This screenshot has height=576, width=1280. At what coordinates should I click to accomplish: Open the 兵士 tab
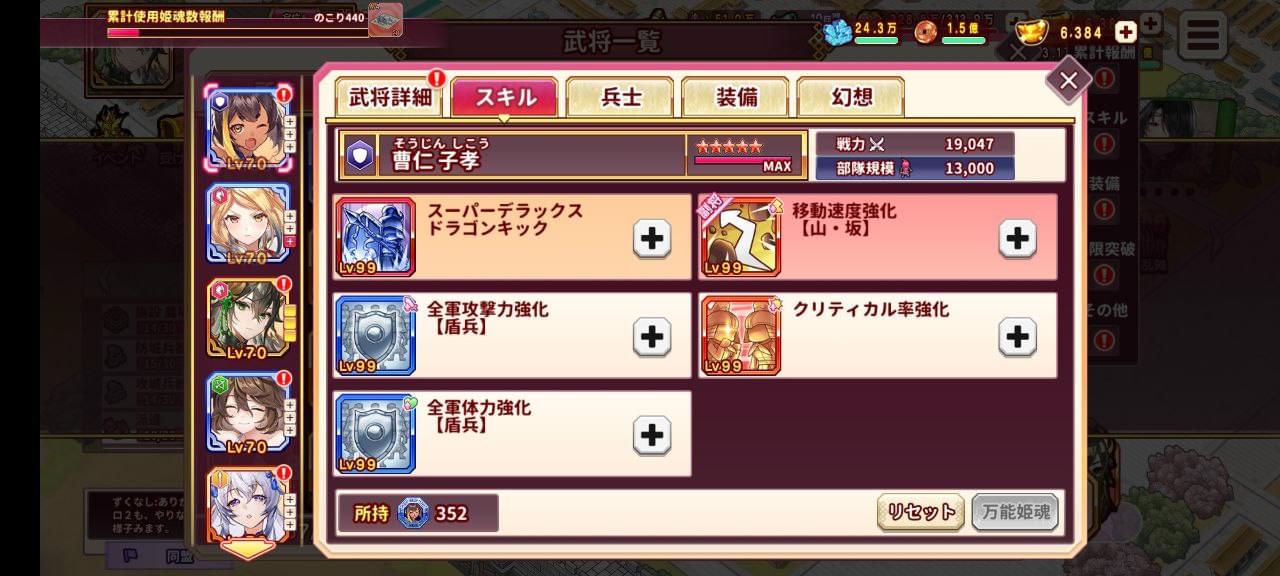pos(620,97)
